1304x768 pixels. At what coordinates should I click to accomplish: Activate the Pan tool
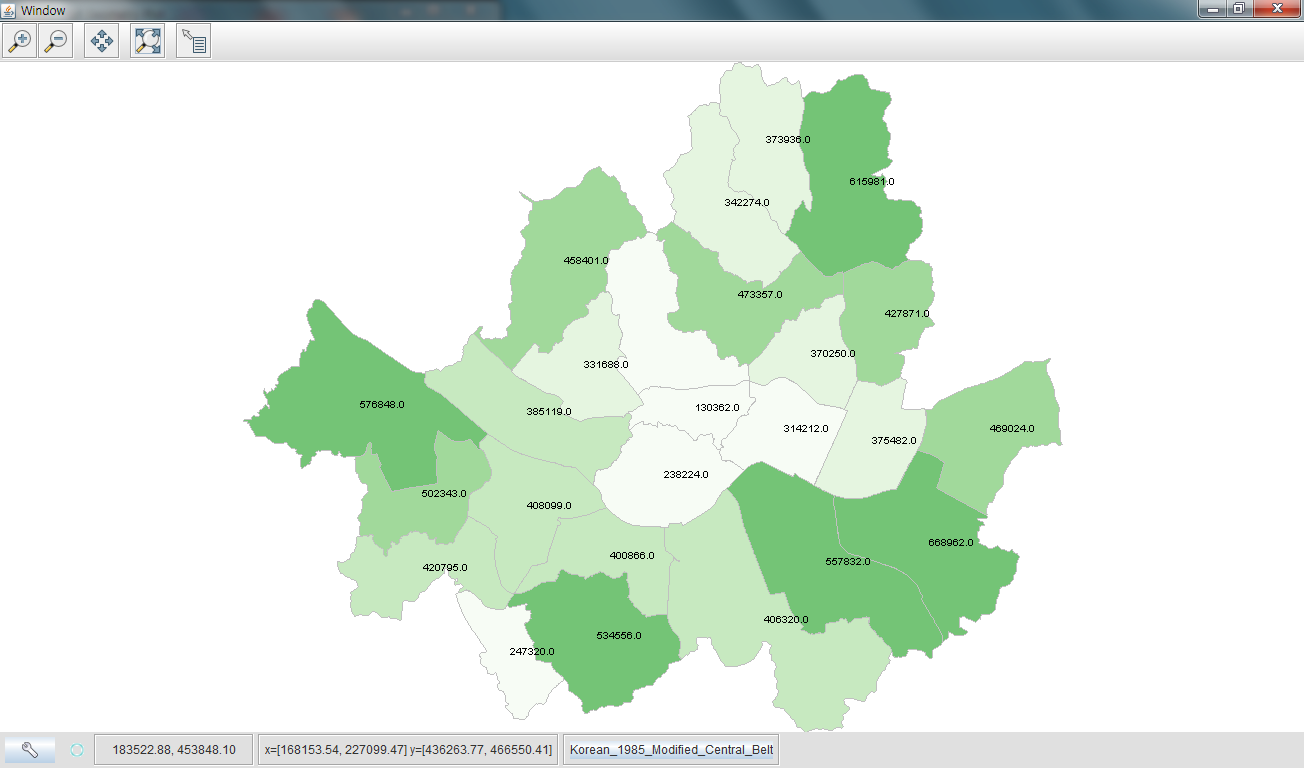pos(100,40)
